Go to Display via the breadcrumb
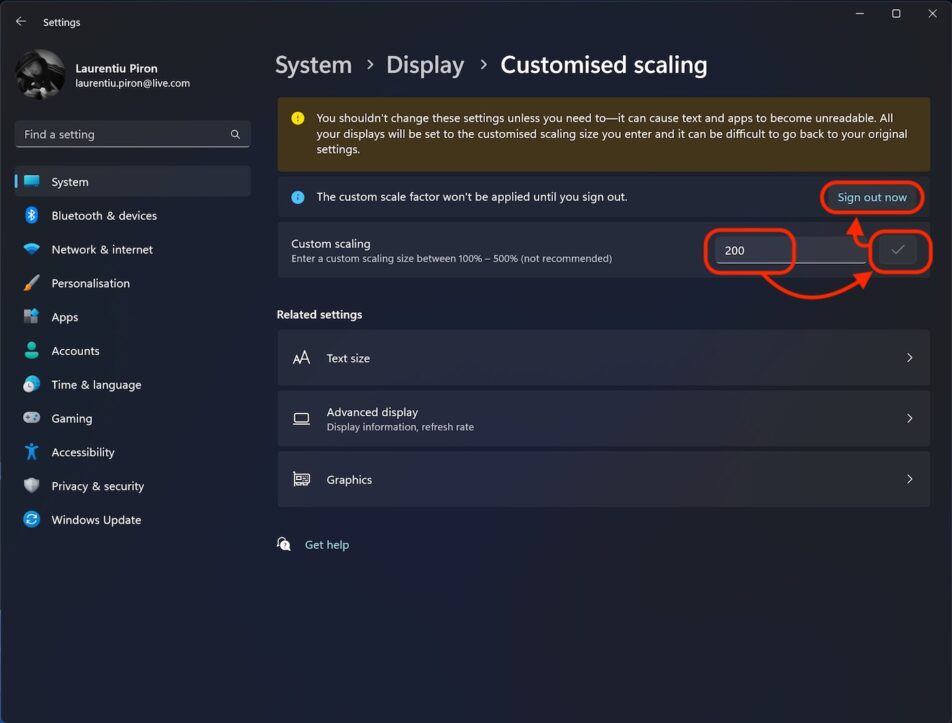Viewport: 952px width, 723px height. 425,64
